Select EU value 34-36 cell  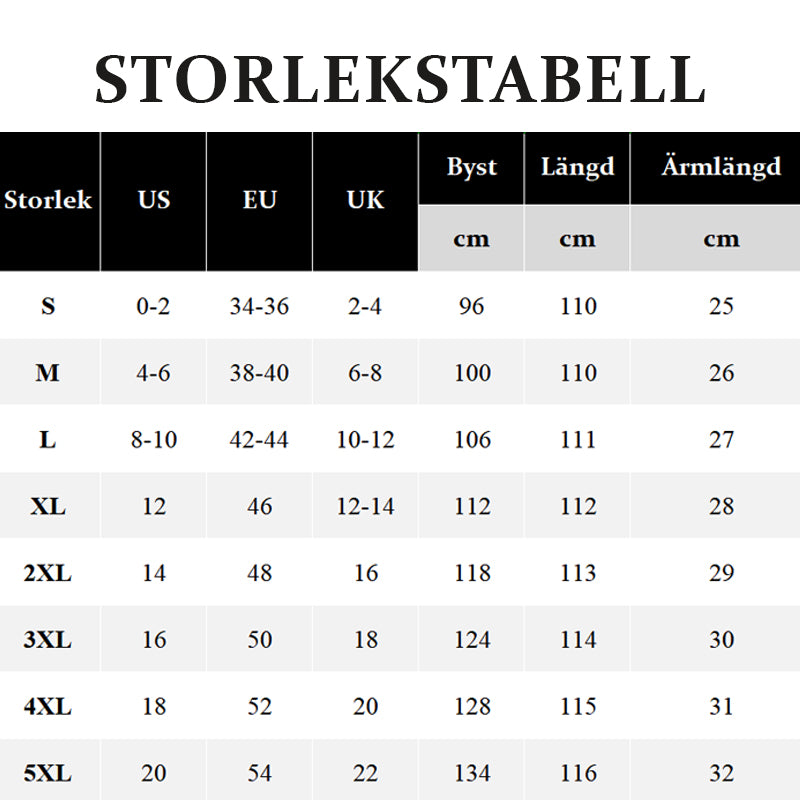pos(259,306)
